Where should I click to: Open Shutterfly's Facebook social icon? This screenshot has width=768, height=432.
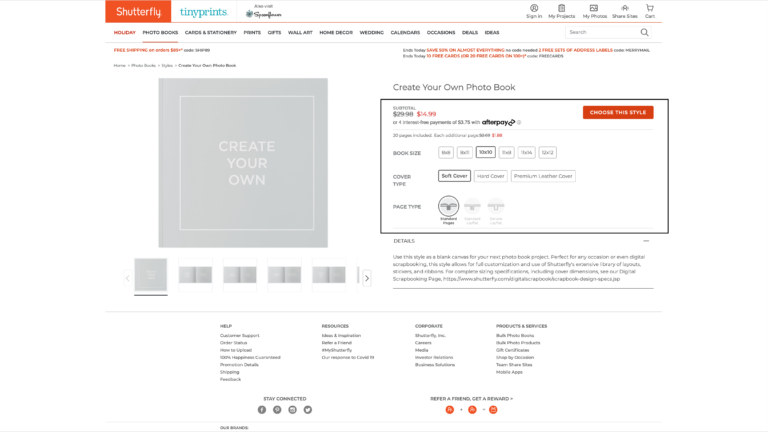pyautogui.click(x=262, y=410)
